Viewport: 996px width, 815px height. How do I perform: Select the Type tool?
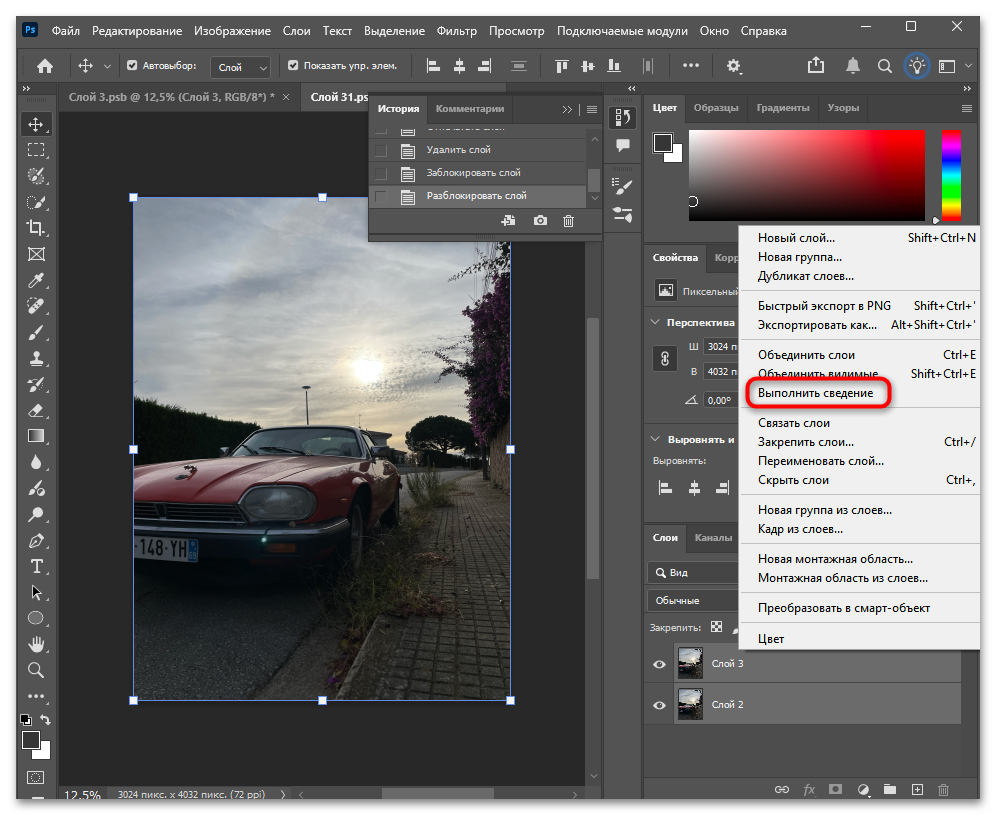(x=36, y=567)
